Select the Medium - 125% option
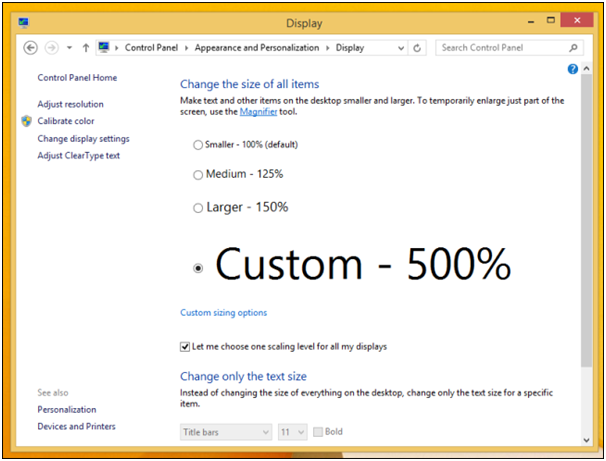Viewport: 606px width, 461px height. pyautogui.click(x=197, y=175)
